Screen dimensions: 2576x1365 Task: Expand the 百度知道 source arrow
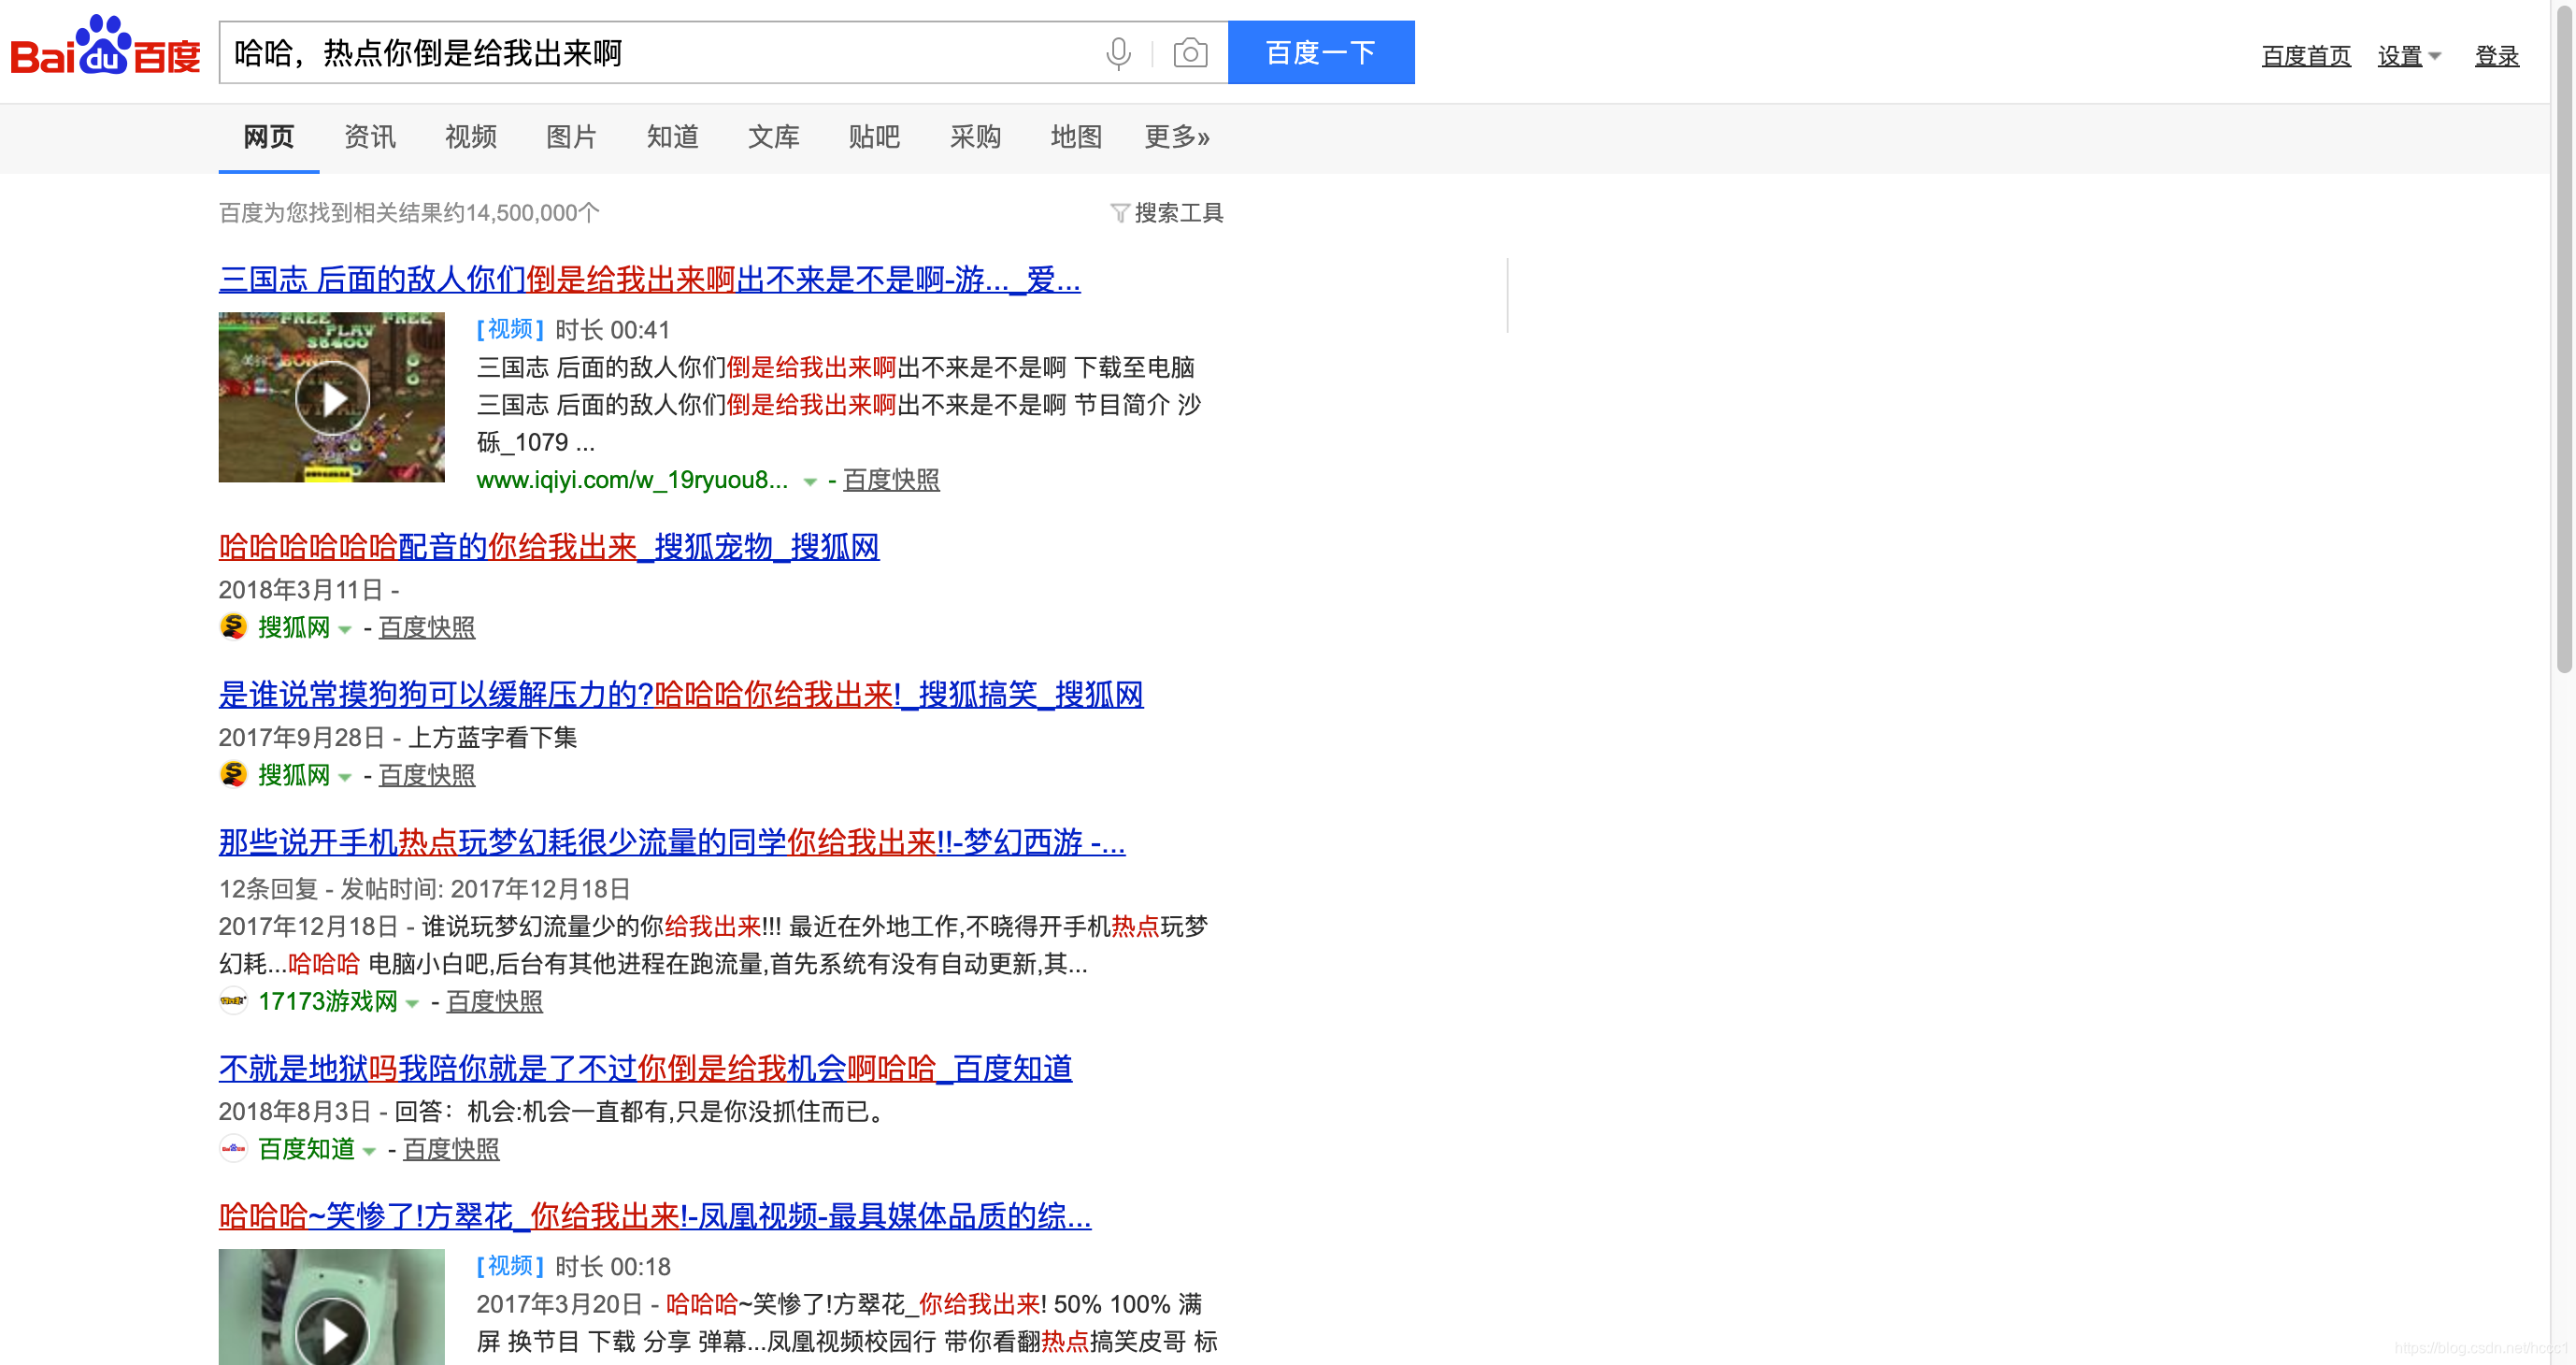tap(369, 1152)
